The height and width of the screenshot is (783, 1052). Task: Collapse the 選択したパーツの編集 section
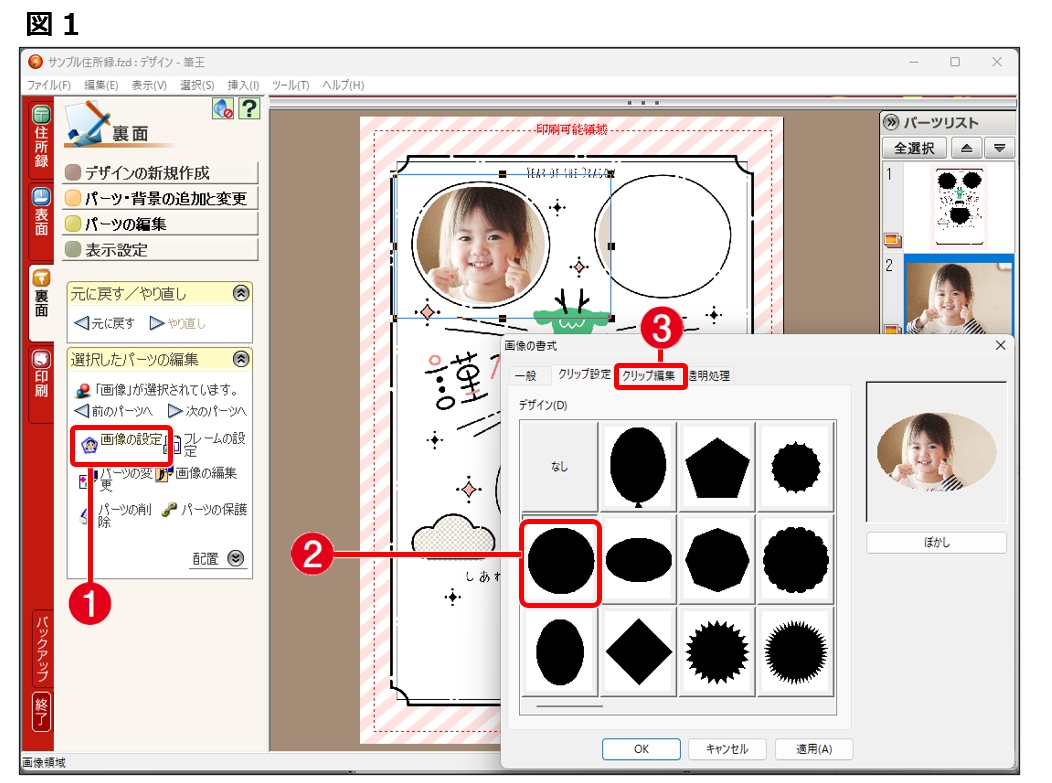click(x=240, y=359)
